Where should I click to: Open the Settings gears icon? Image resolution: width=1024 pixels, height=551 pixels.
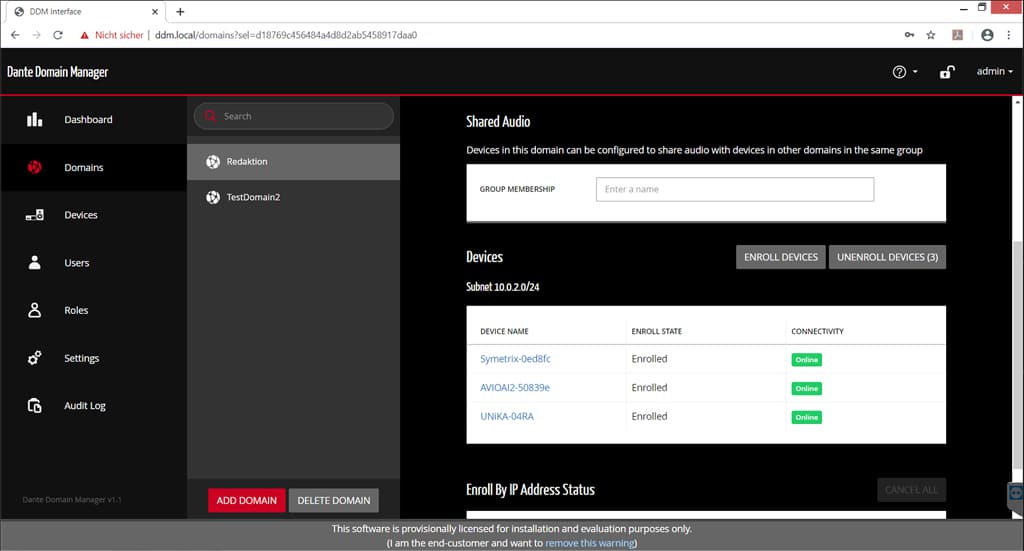35,358
